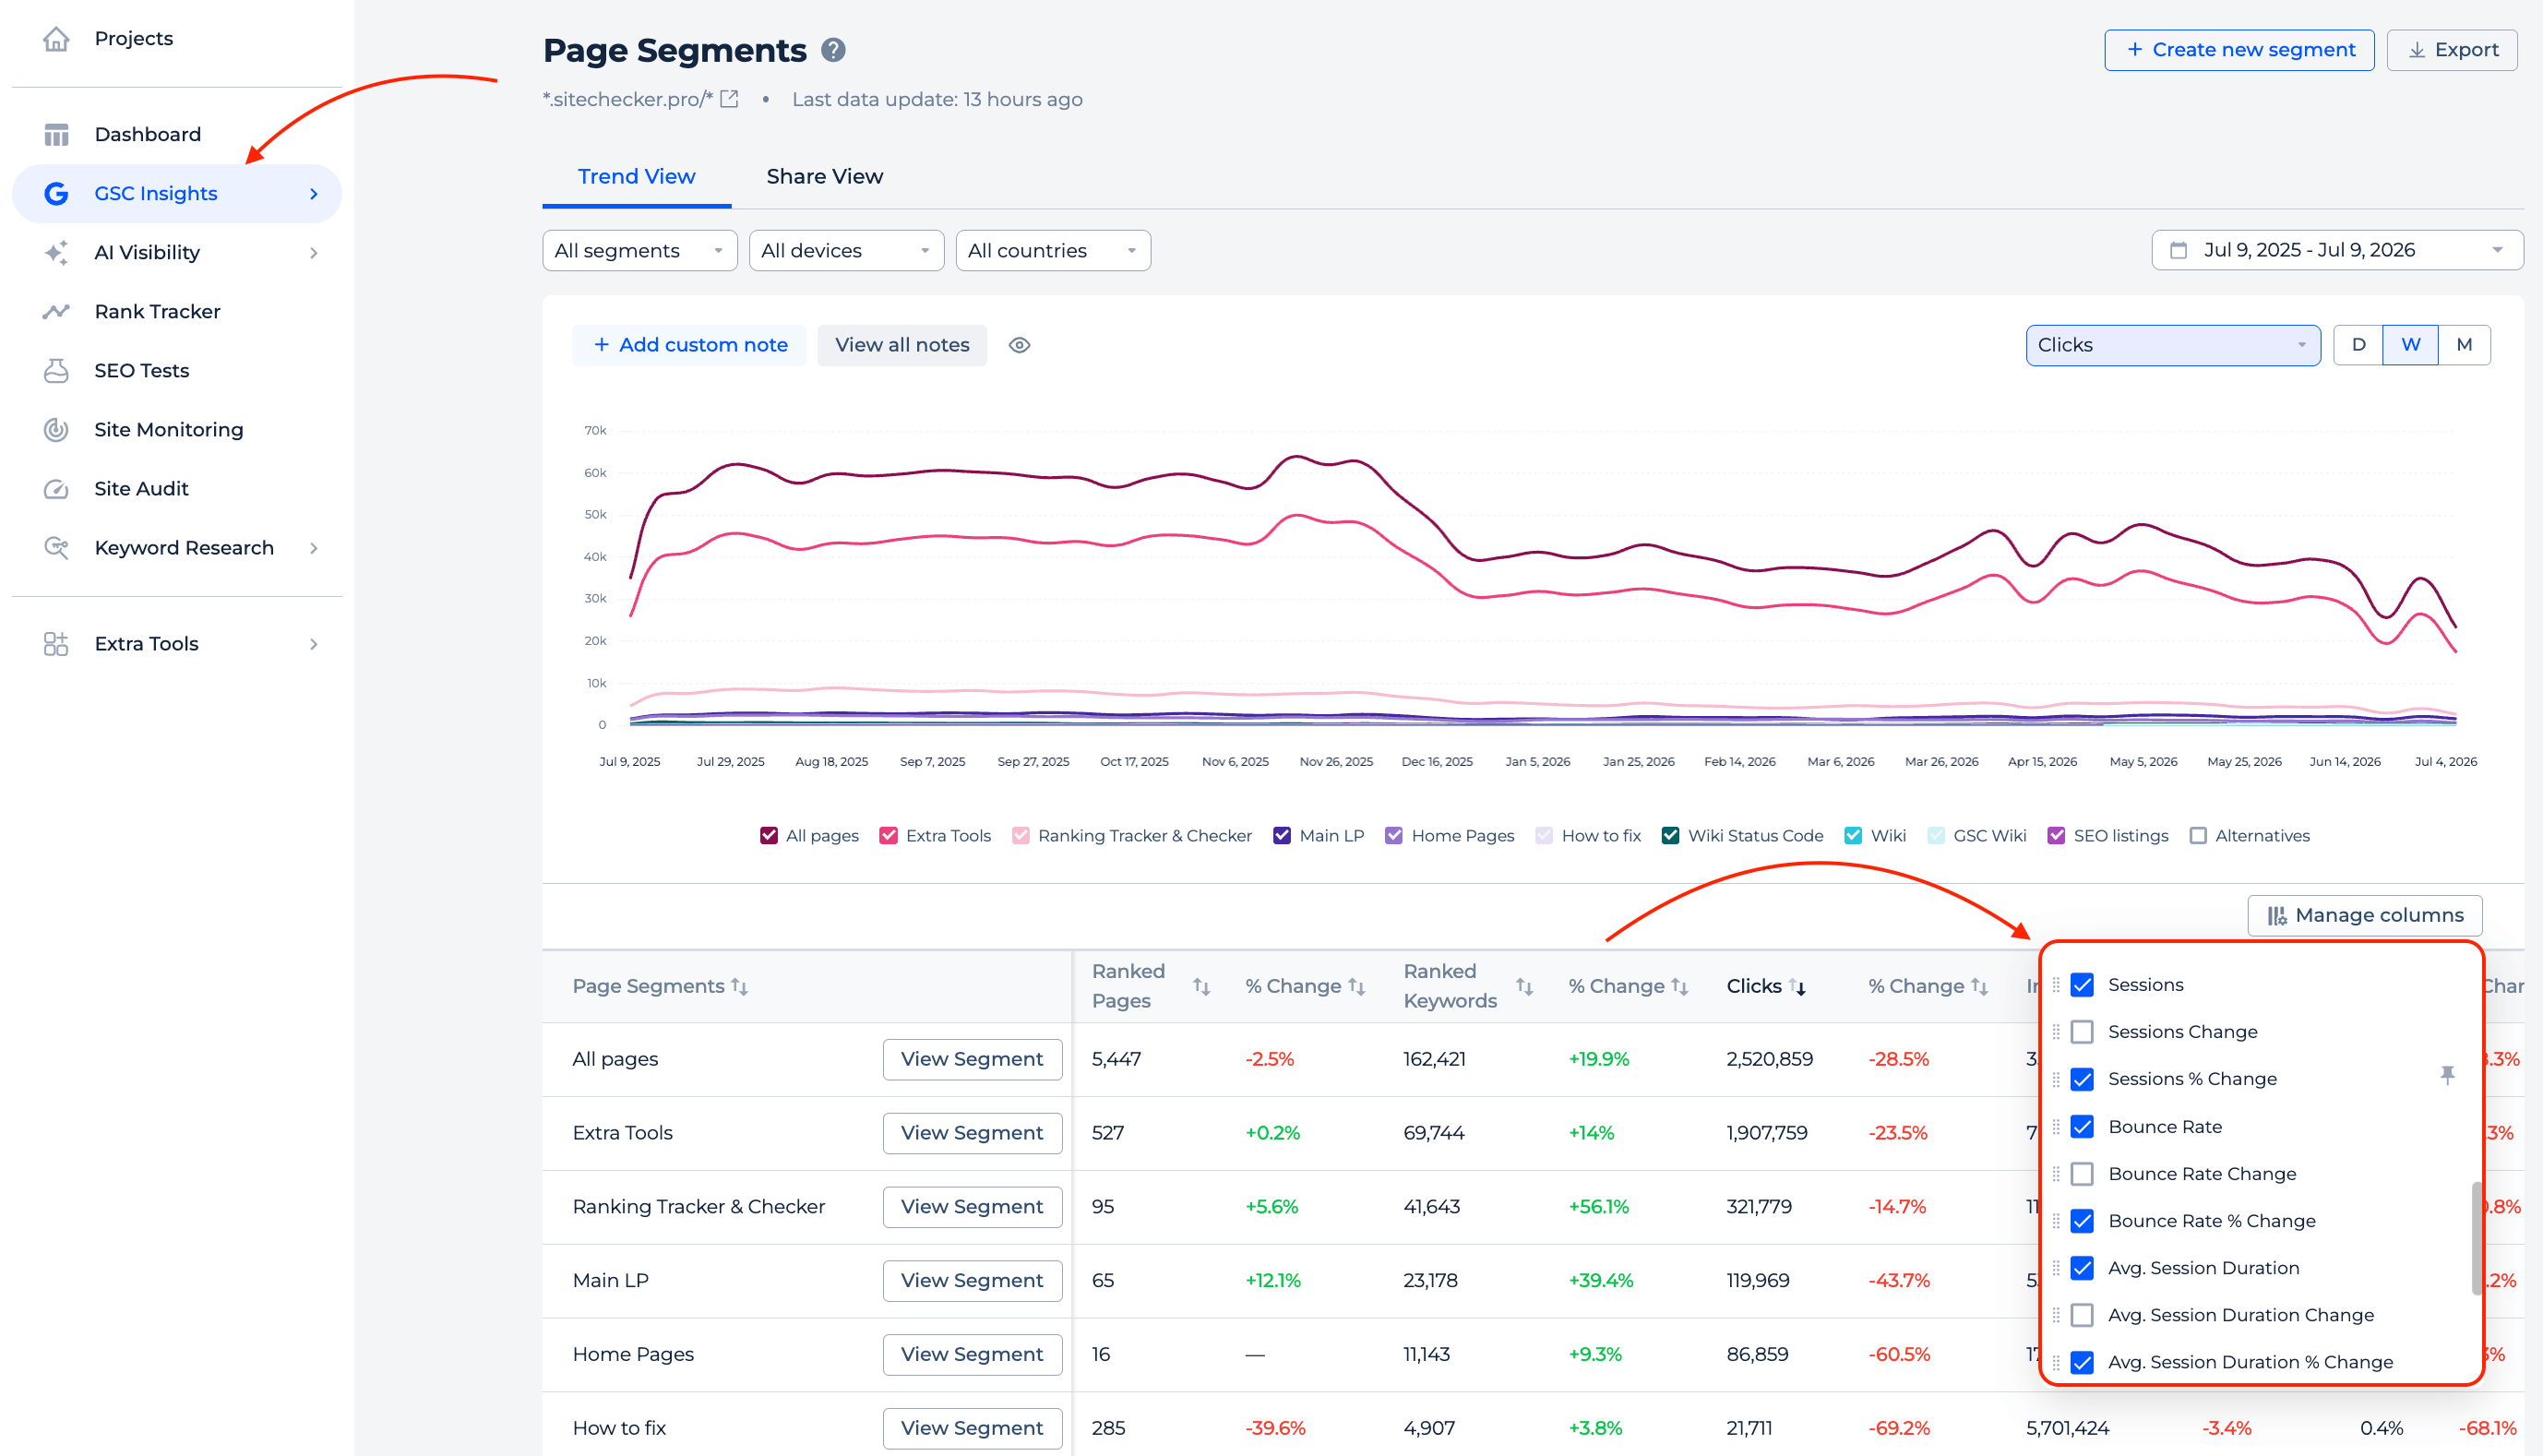The height and width of the screenshot is (1456, 2543).
Task: Click Create new segment button
Action: coord(2239,50)
